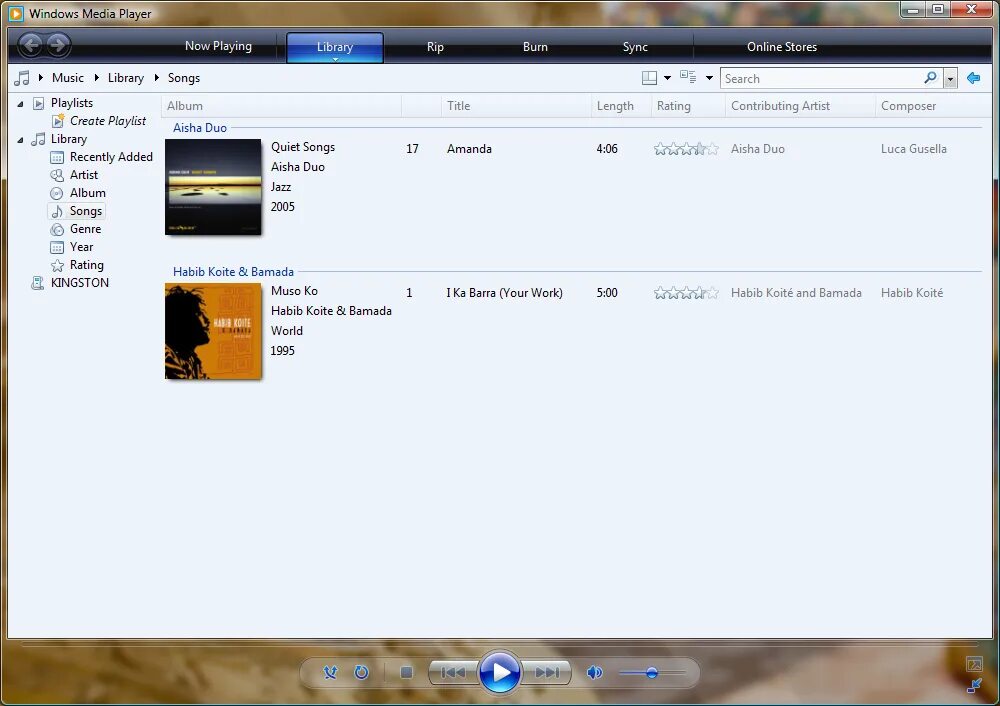Screen dimensions: 1000x706
Task: Open the Now Playing tab
Action: 218,46
